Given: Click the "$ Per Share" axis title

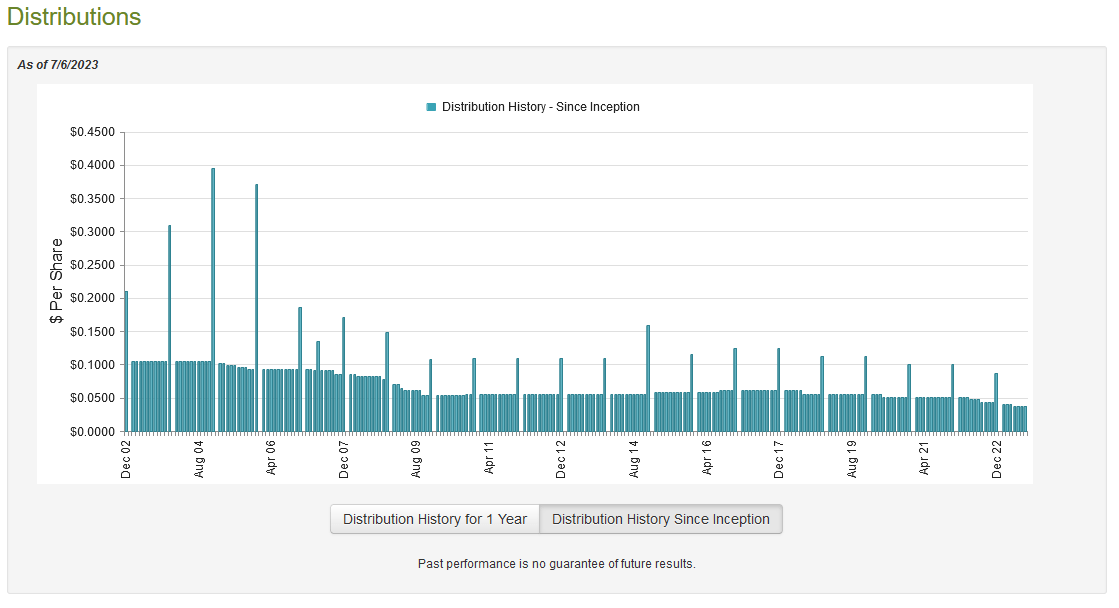Looking at the screenshot, I should 57,281.
